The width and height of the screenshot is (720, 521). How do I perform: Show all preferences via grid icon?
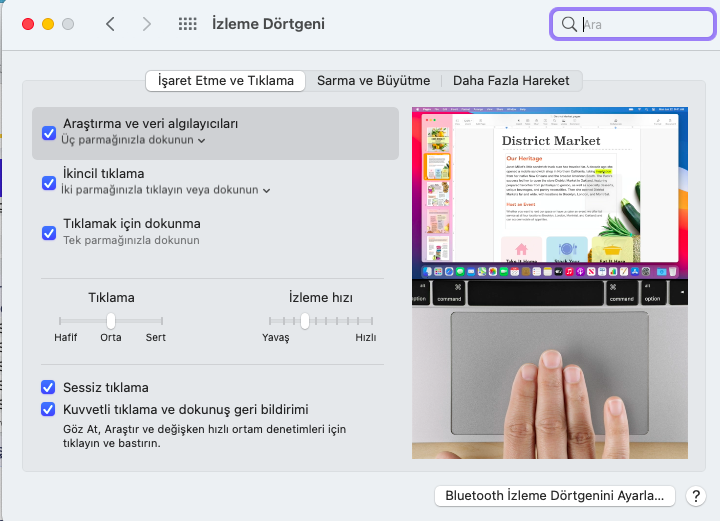point(187,24)
